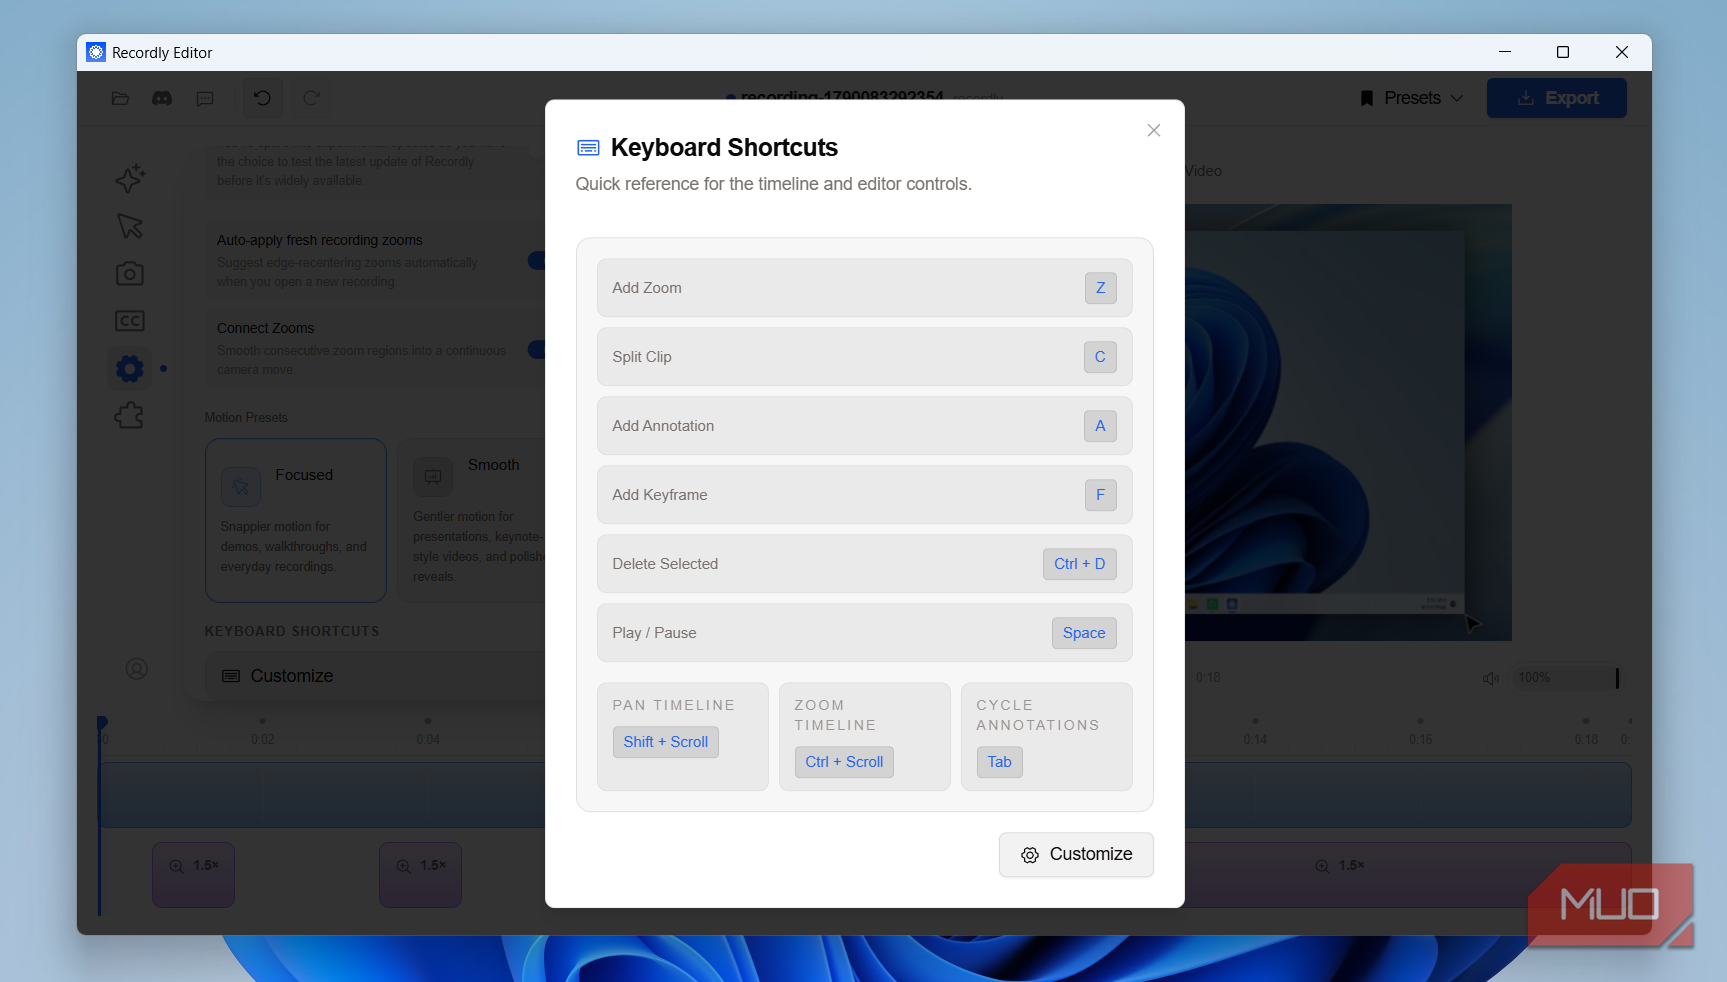This screenshot has width=1727, height=982.
Task: Click the Ctrl + D shortcut badge
Action: (x=1079, y=564)
